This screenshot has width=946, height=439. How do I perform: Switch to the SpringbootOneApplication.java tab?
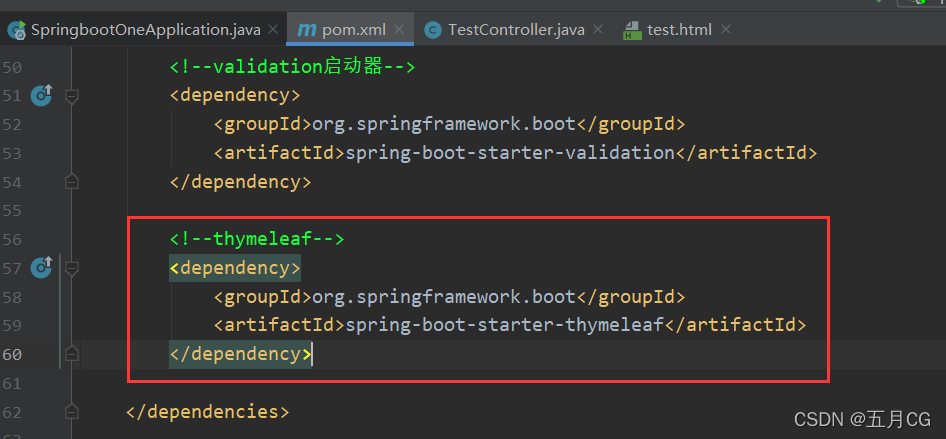[x=145, y=30]
